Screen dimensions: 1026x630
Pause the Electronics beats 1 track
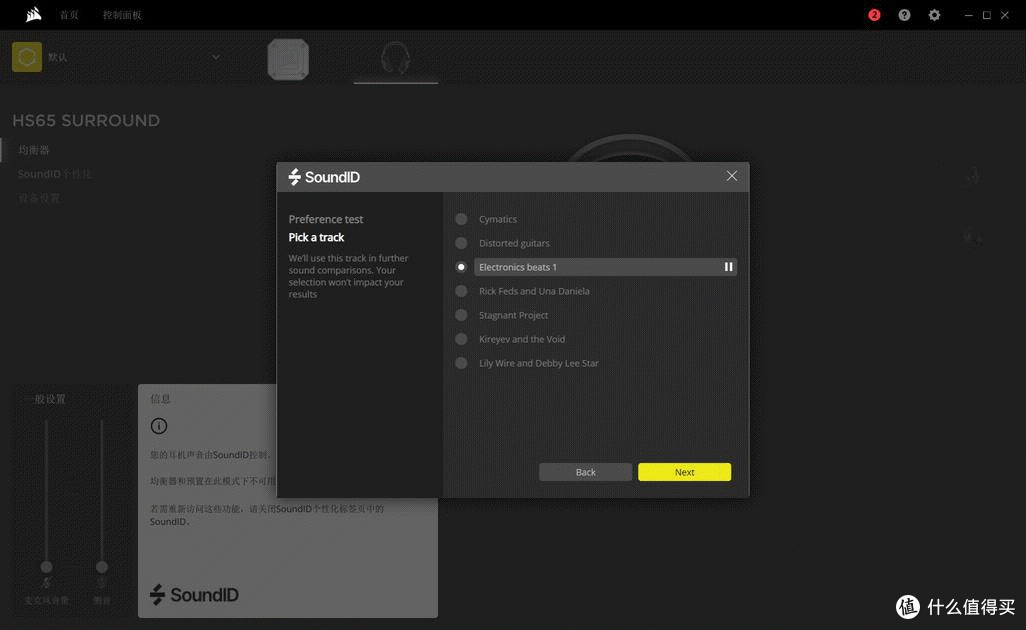[x=728, y=267]
